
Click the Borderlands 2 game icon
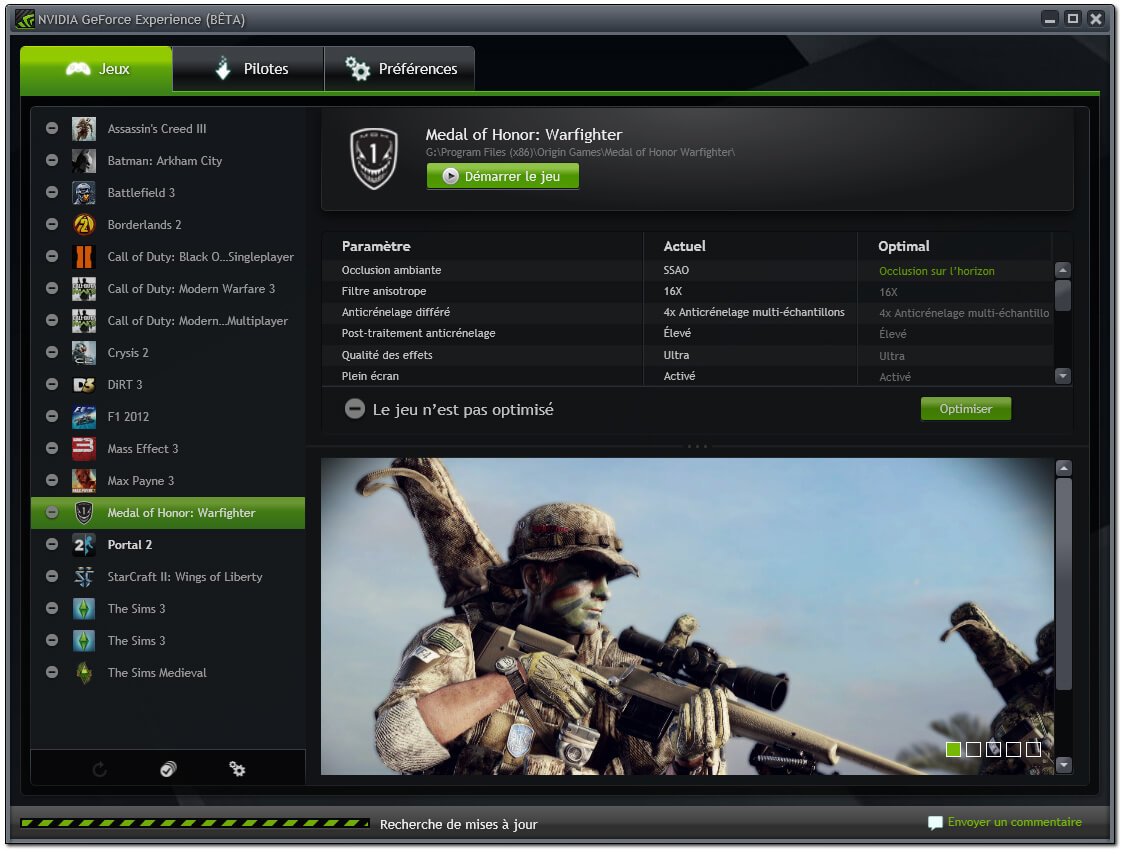(x=84, y=225)
